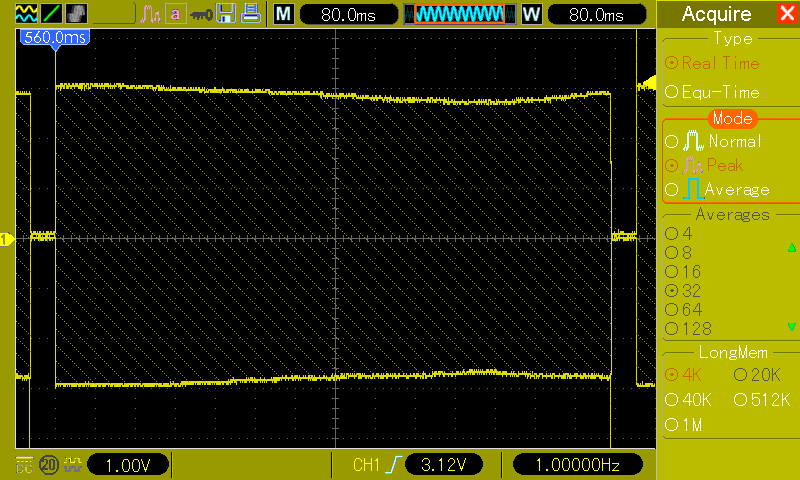
Task: Click the 1.00V vertical scale readout
Action: point(128,465)
